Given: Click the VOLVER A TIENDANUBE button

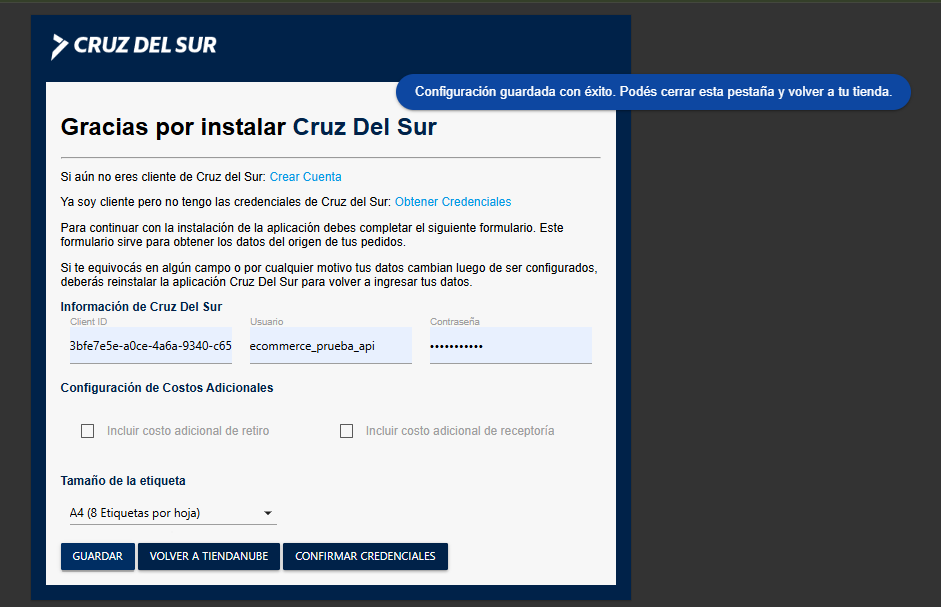Looking at the screenshot, I should pos(209,556).
